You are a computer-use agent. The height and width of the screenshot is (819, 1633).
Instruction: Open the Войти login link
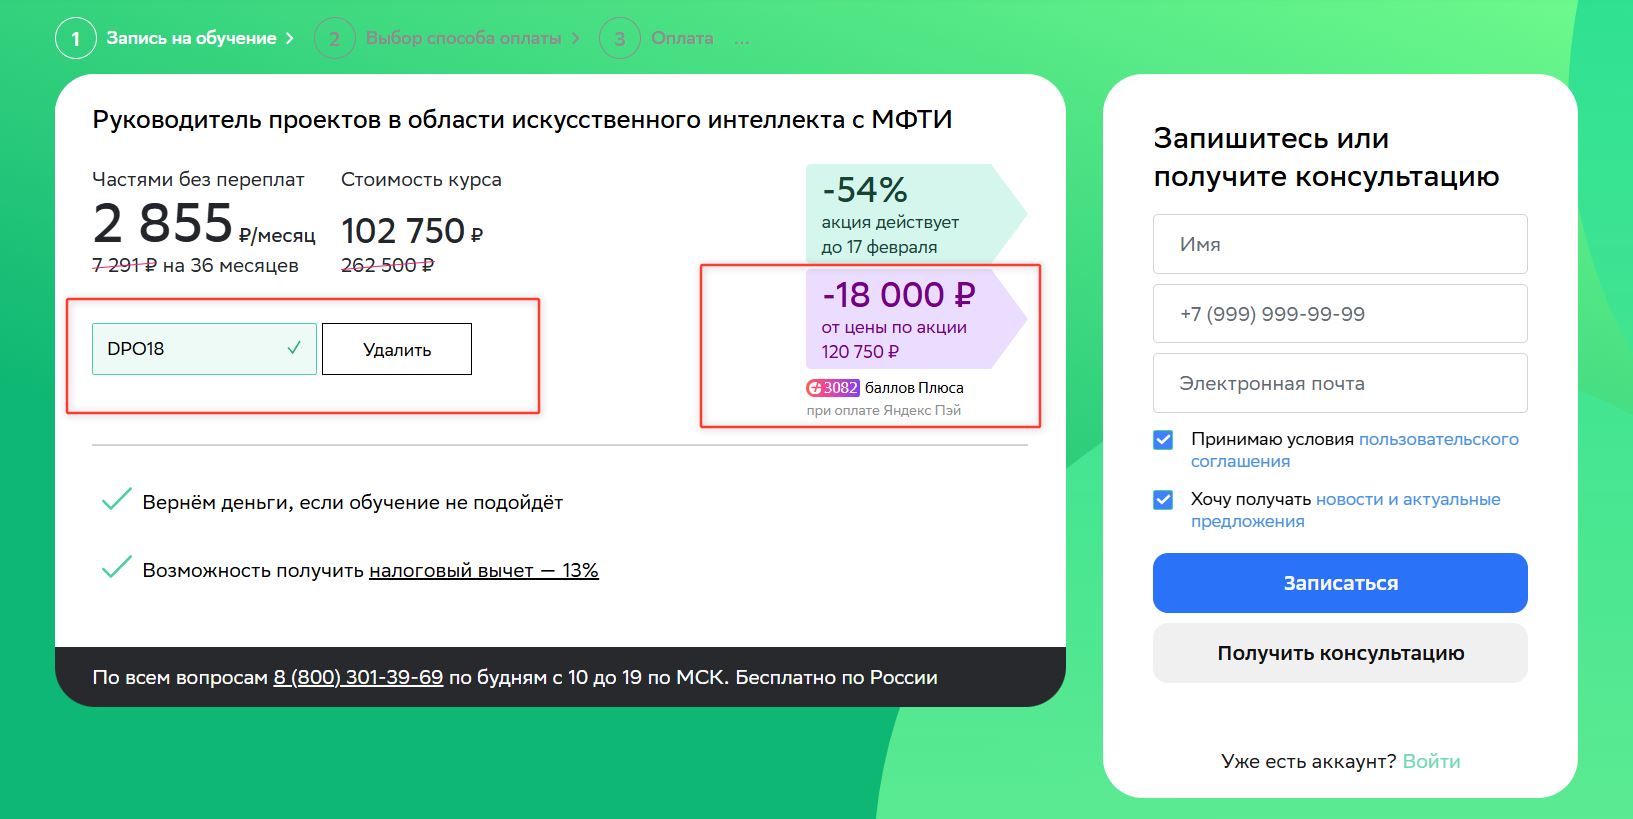coord(1431,761)
